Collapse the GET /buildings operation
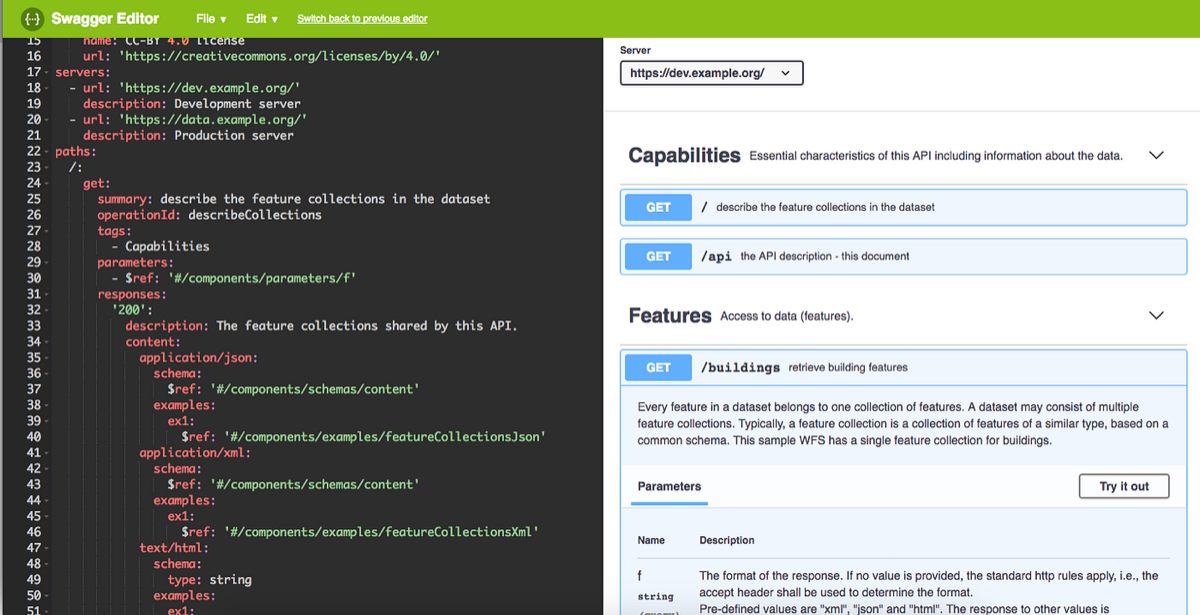Image resolution: width=1200 pixels, height=615 pixels. click(x=904, y=367)
